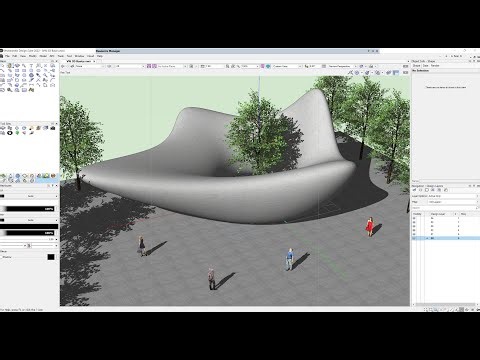
Task: Switch to the Data tab in Object Info
Action: (x=426, y=66)
